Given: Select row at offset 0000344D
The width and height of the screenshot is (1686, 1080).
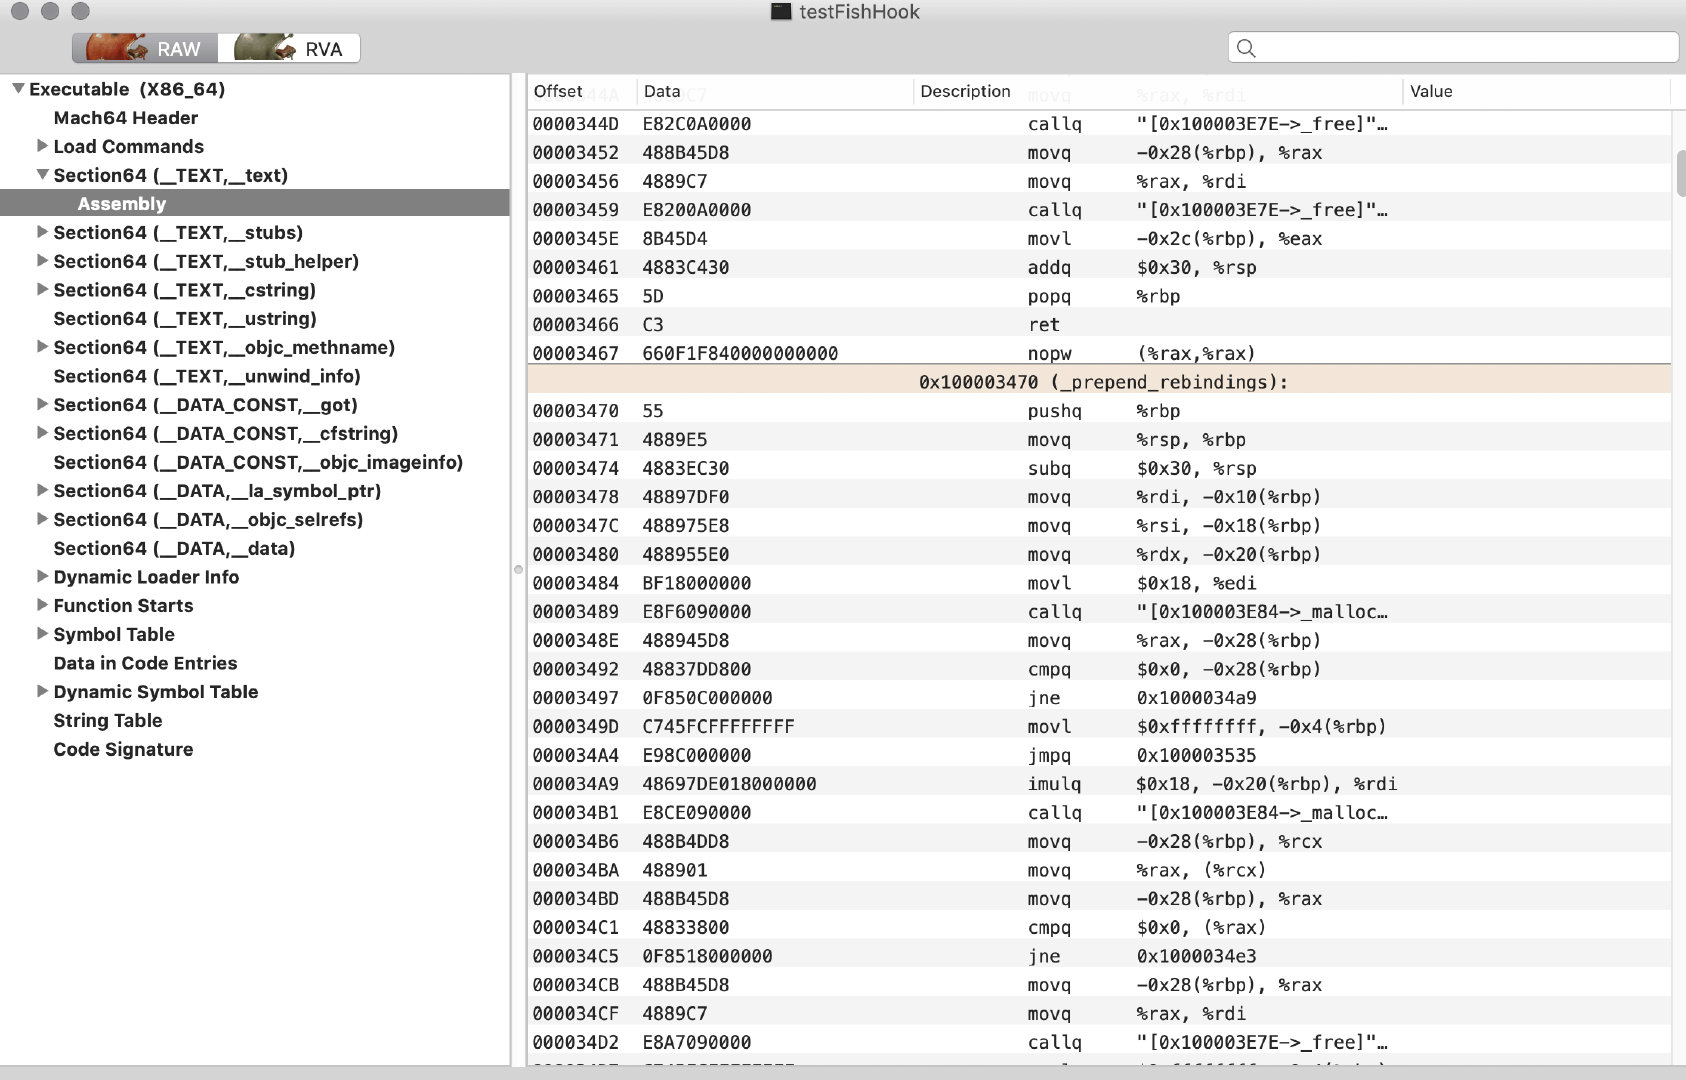Looking at the screenshot, I should (1099, 124).
